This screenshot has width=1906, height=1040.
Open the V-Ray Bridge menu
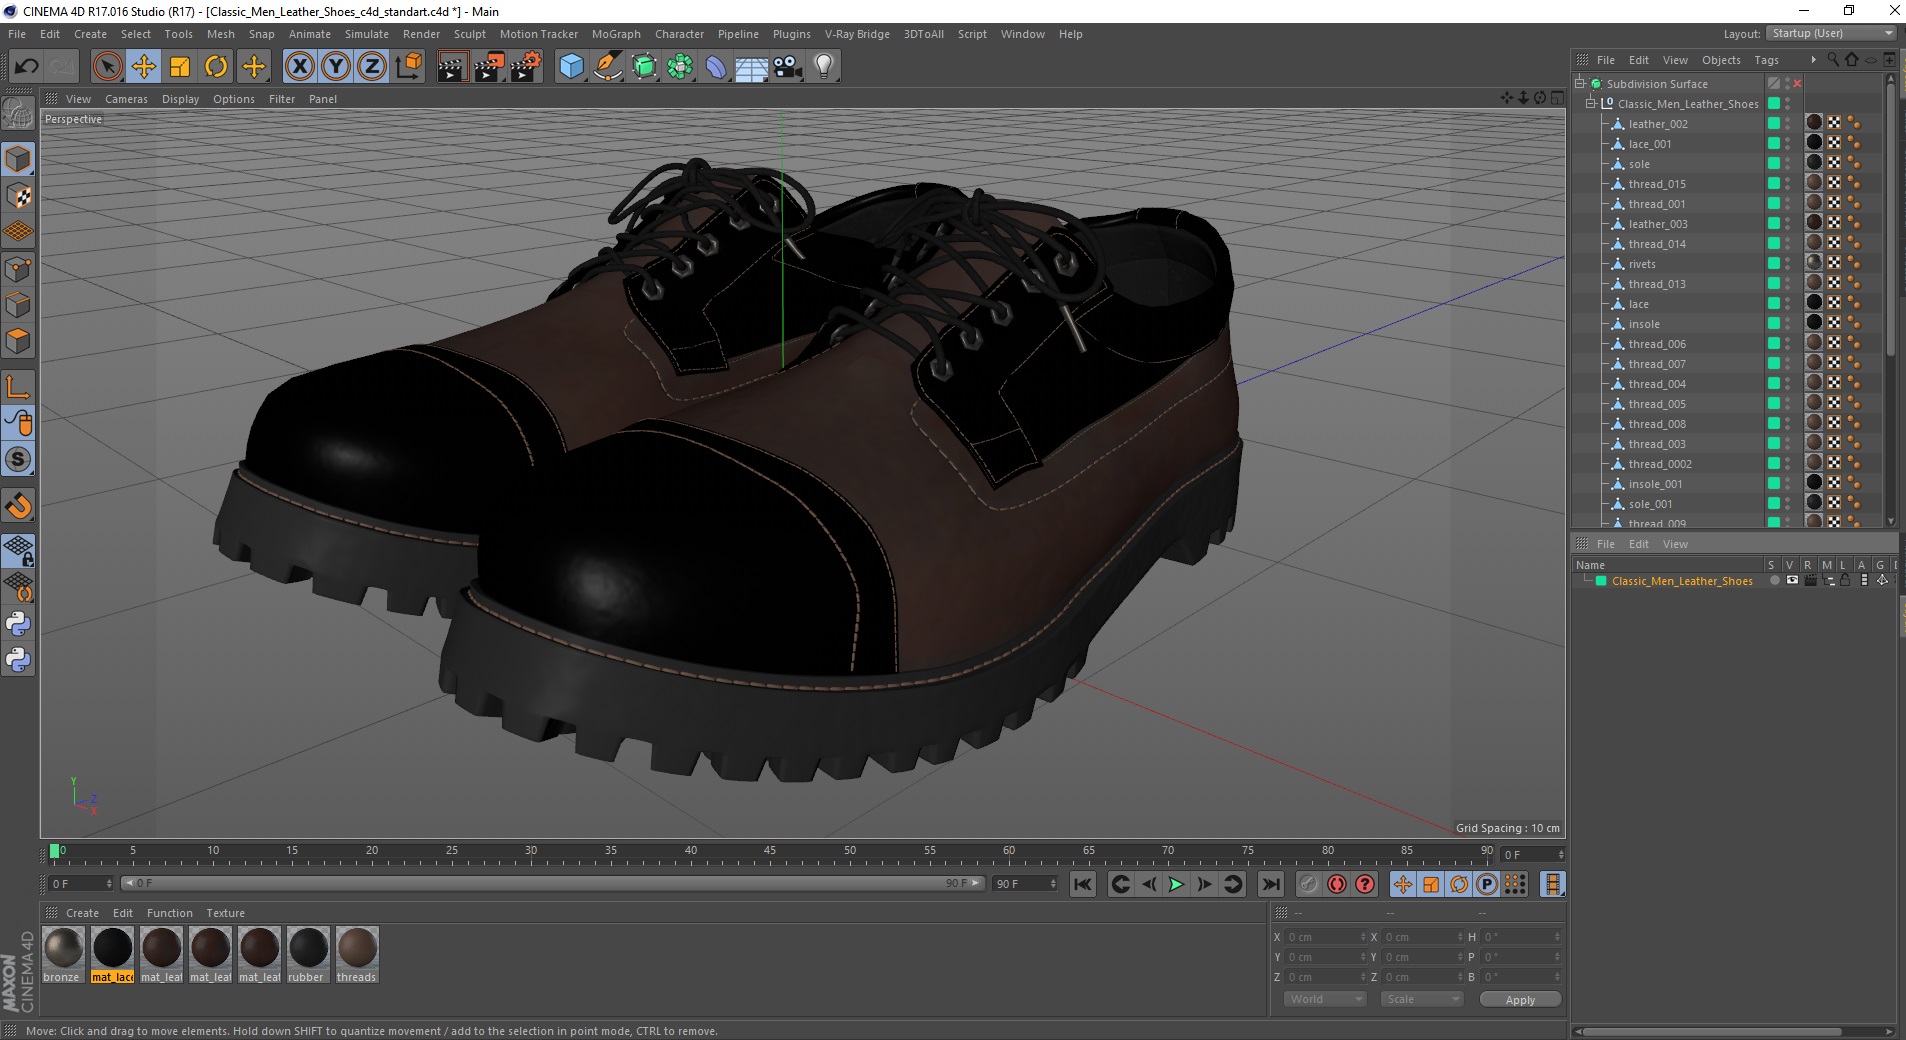click(857, 34)
